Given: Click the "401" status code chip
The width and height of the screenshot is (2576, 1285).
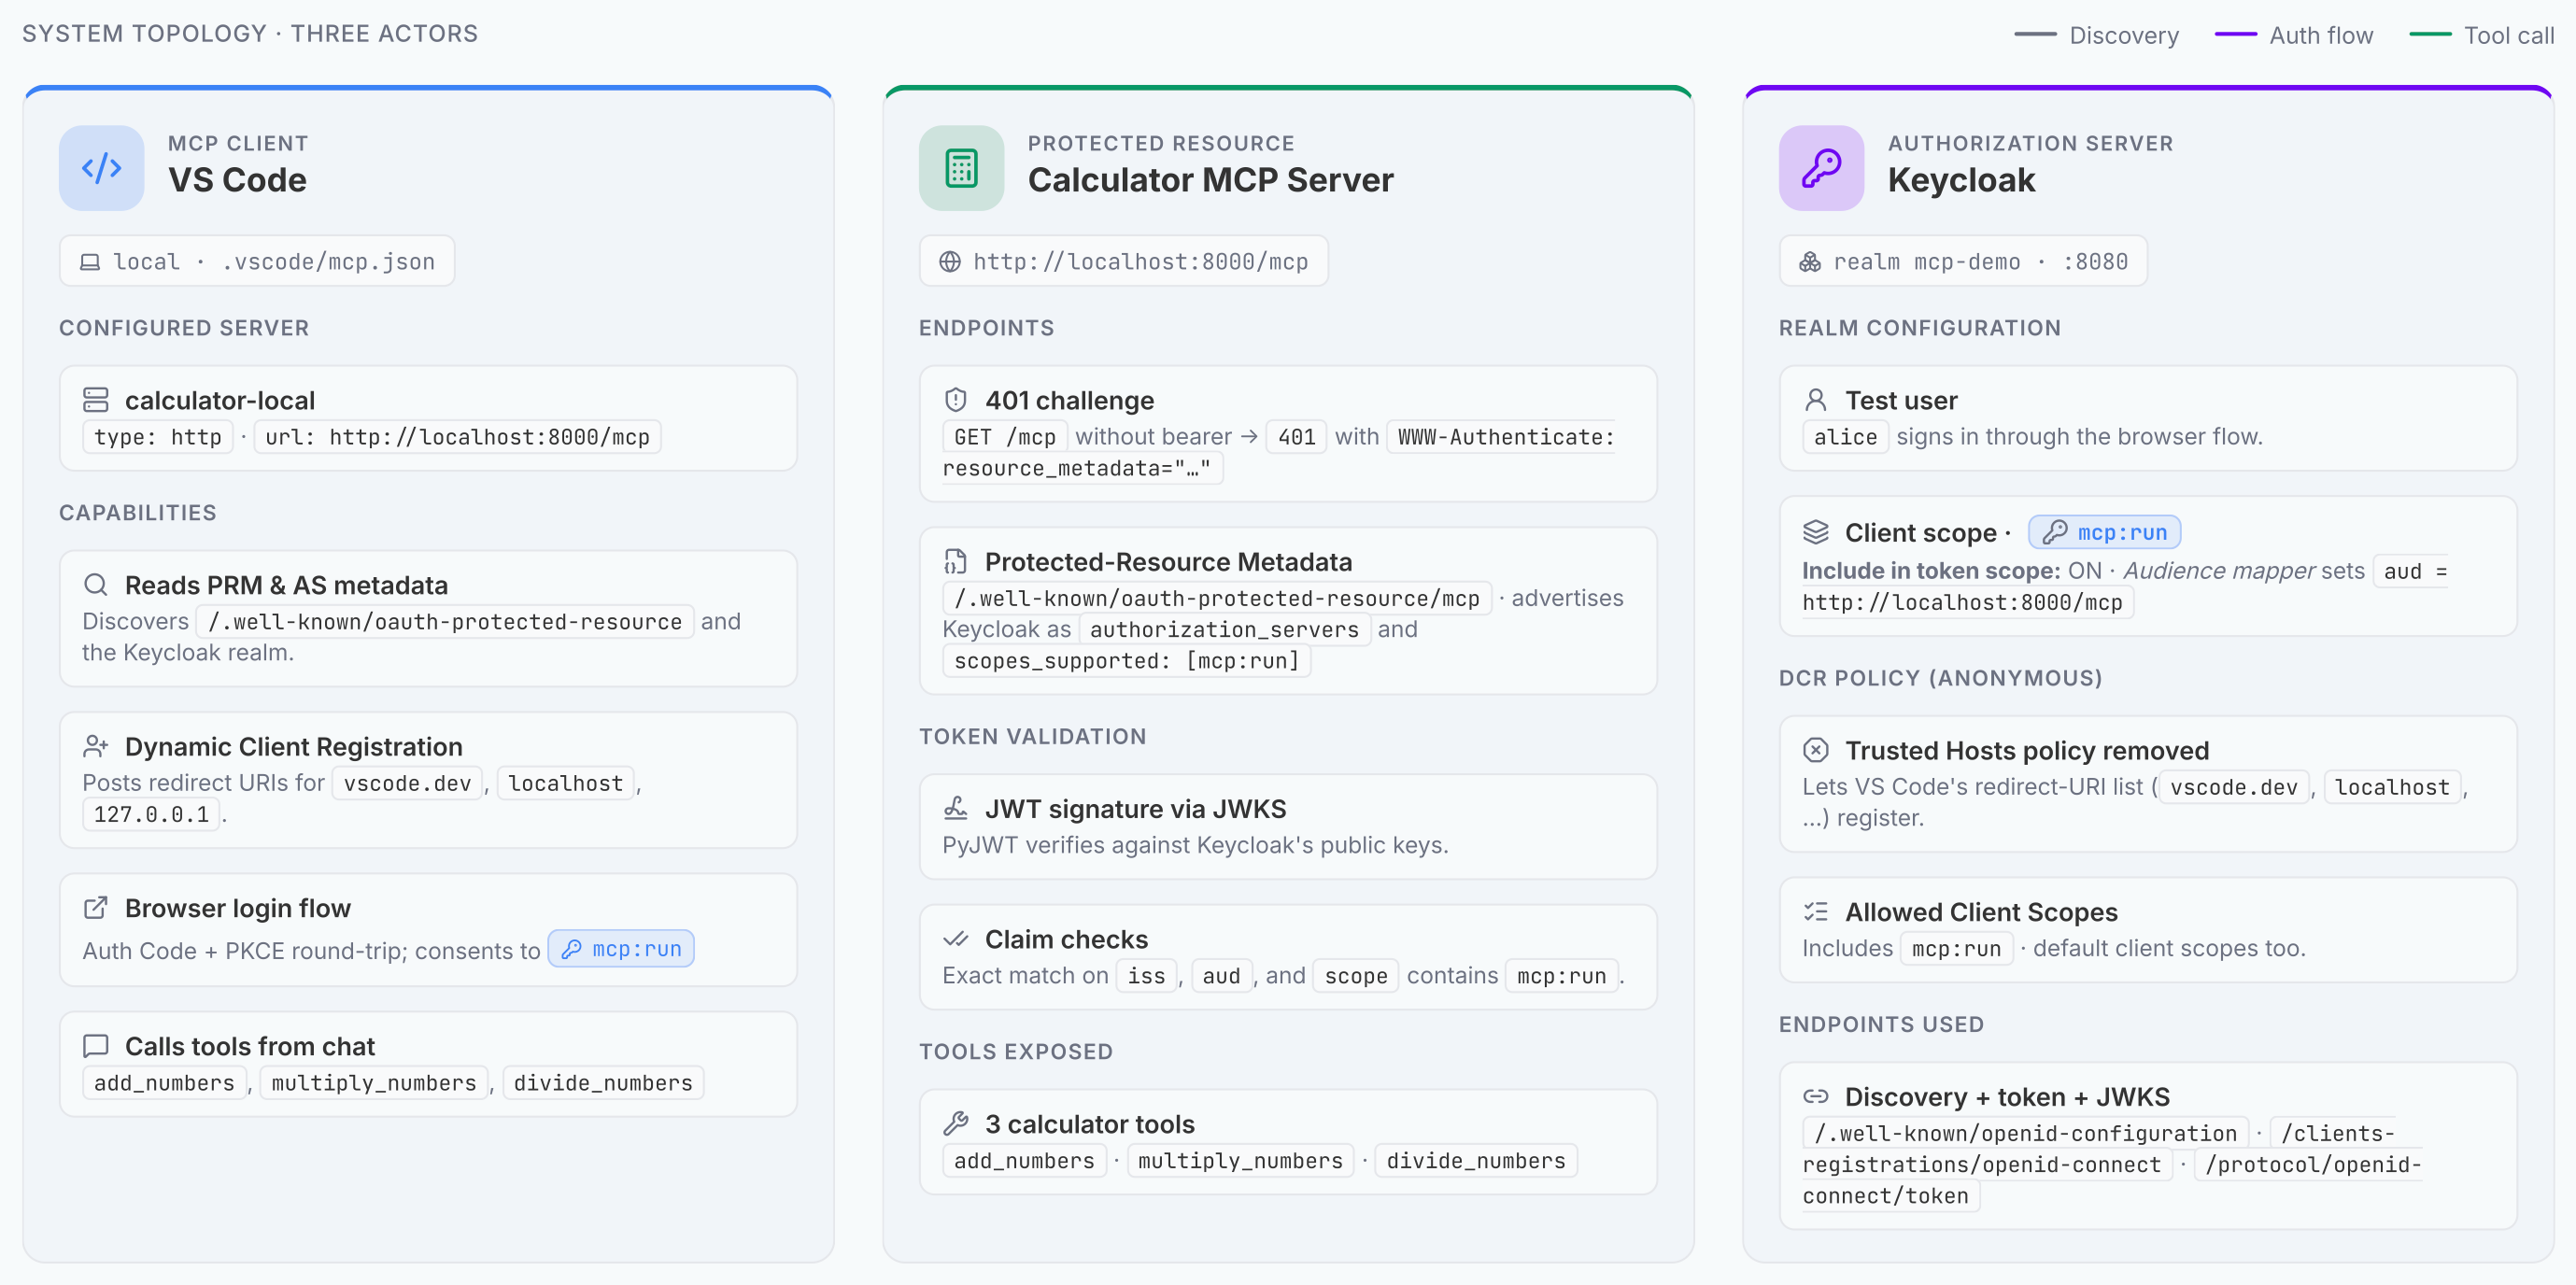Looking at the screenshot, I should (x=1297, y=437).
